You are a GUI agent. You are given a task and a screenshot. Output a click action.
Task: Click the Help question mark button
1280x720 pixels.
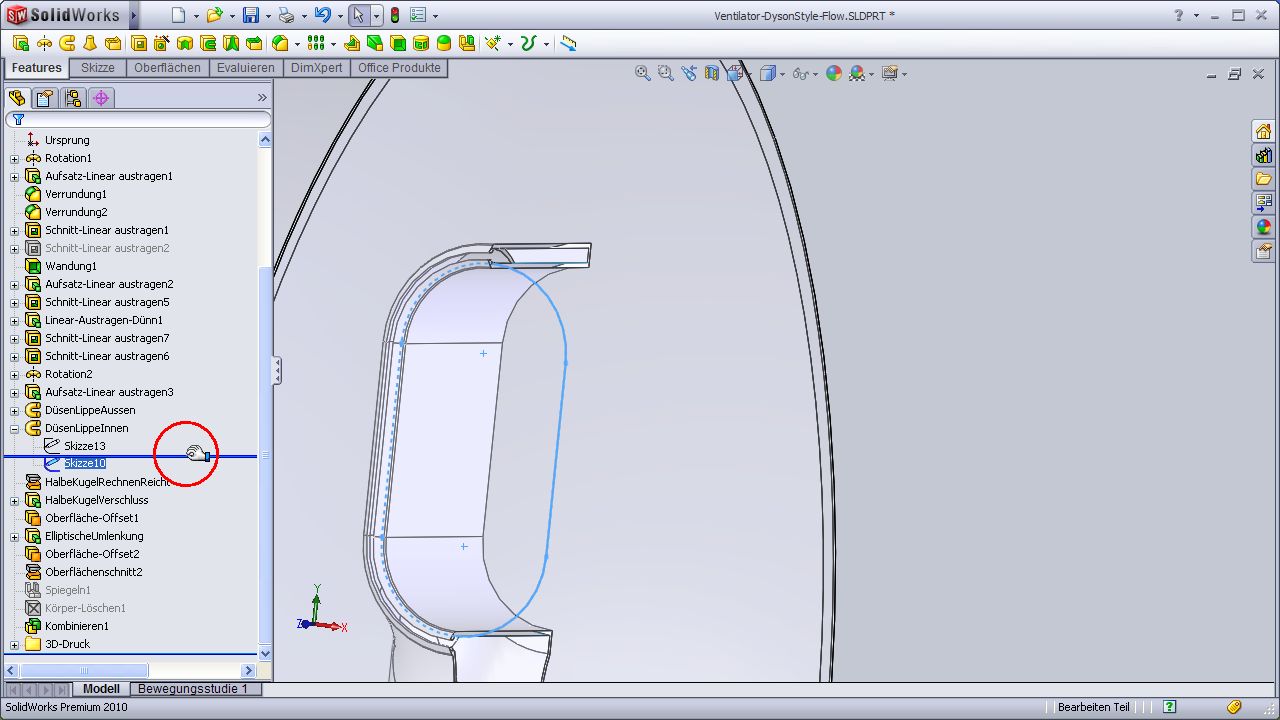coord(1179,15)
